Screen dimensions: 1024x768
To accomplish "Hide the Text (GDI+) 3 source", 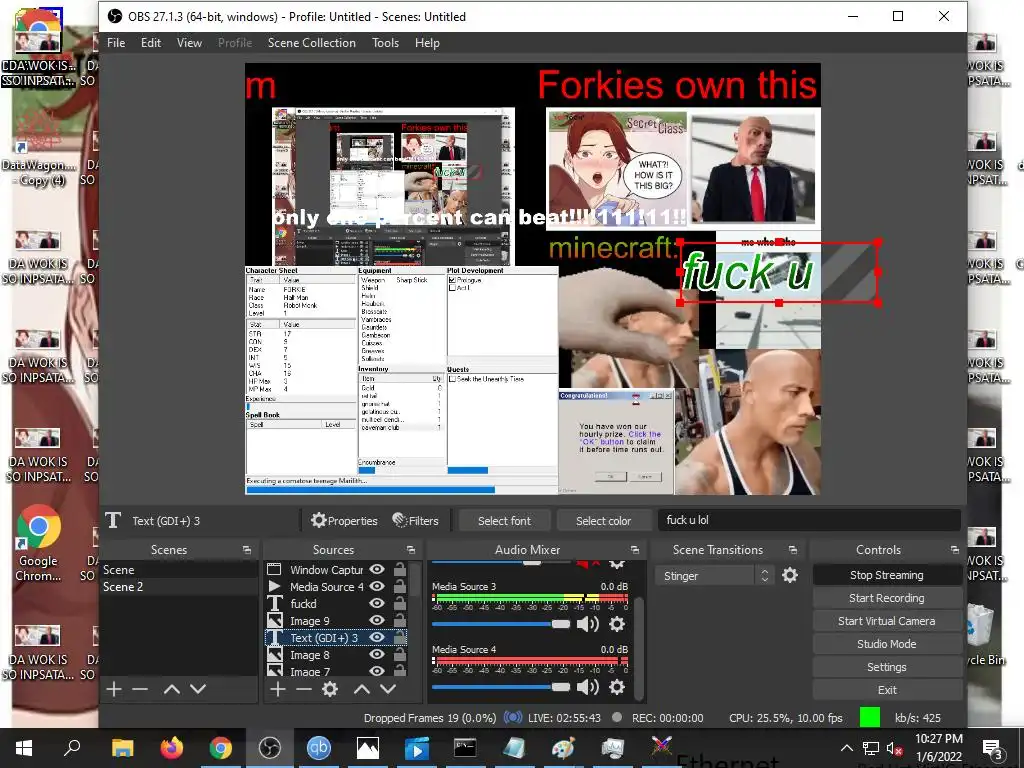I will pyautogui.click(x=377, y=637).
